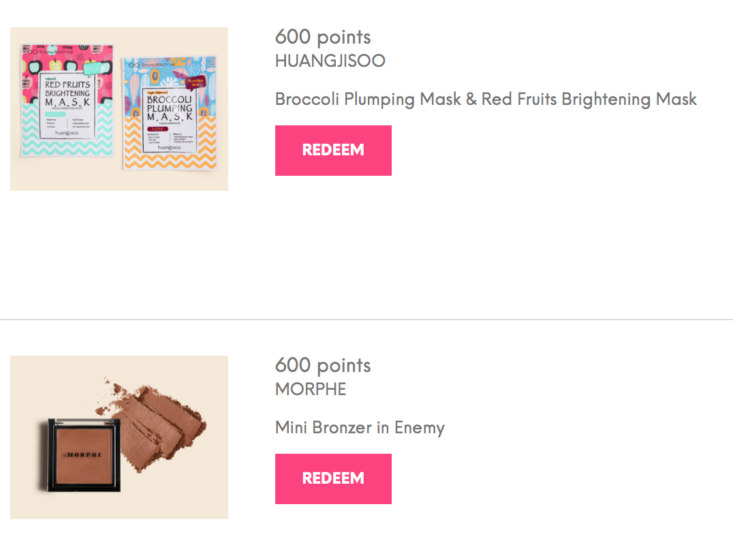This screenshot has width=733, height=560.
Task: Click the Red Fruits Brightening label on packet
Action: pos(68,100)
